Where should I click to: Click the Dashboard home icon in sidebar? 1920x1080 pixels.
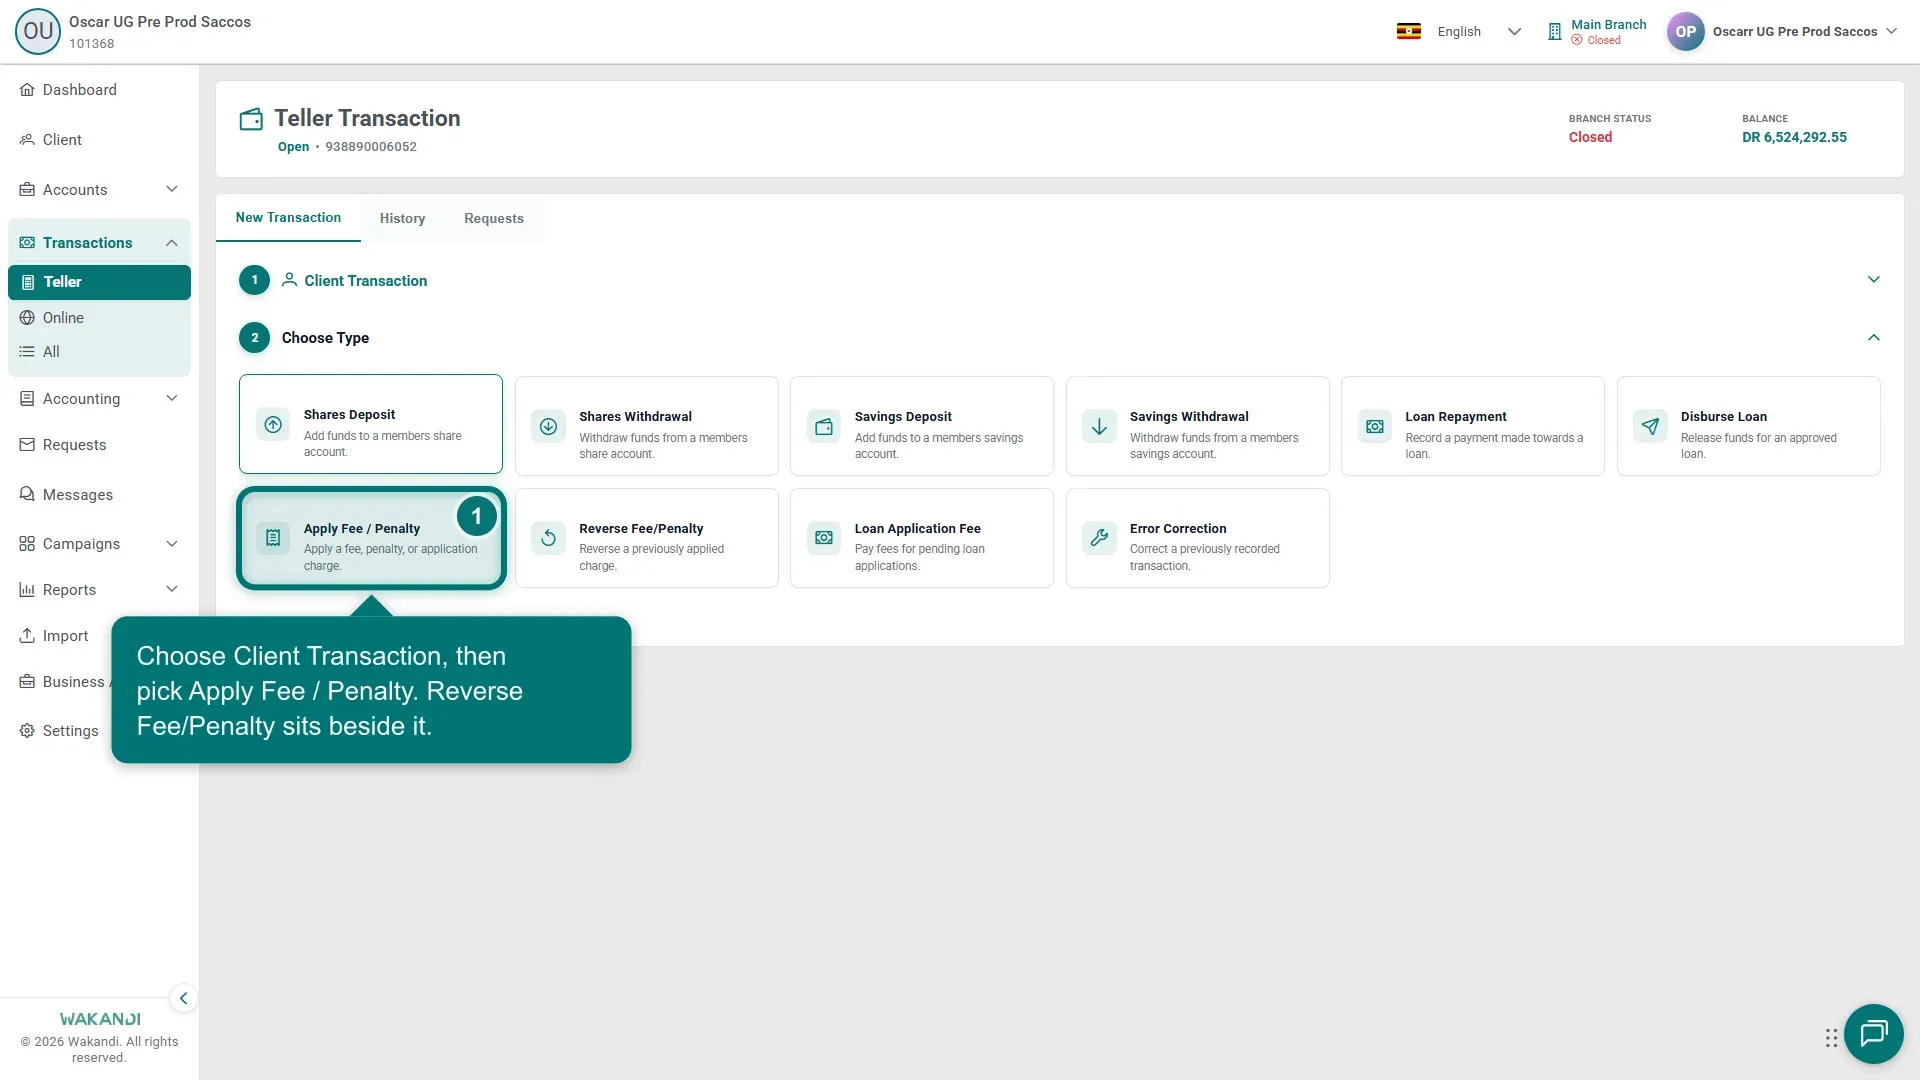click(x=27, y=90)
